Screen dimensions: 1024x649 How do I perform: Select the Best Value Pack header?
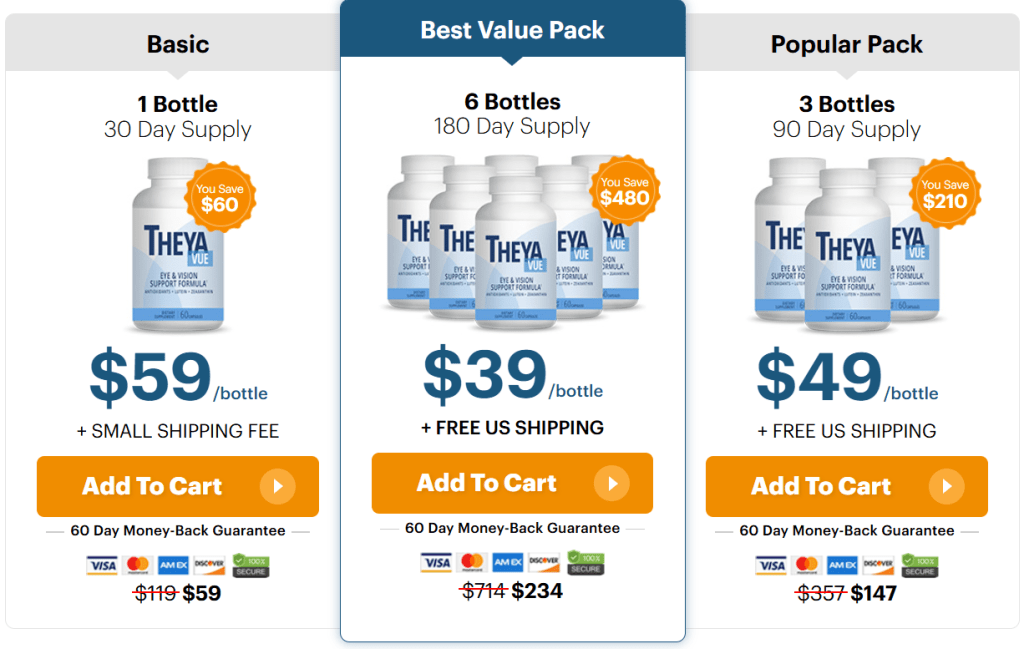[512, 30]
